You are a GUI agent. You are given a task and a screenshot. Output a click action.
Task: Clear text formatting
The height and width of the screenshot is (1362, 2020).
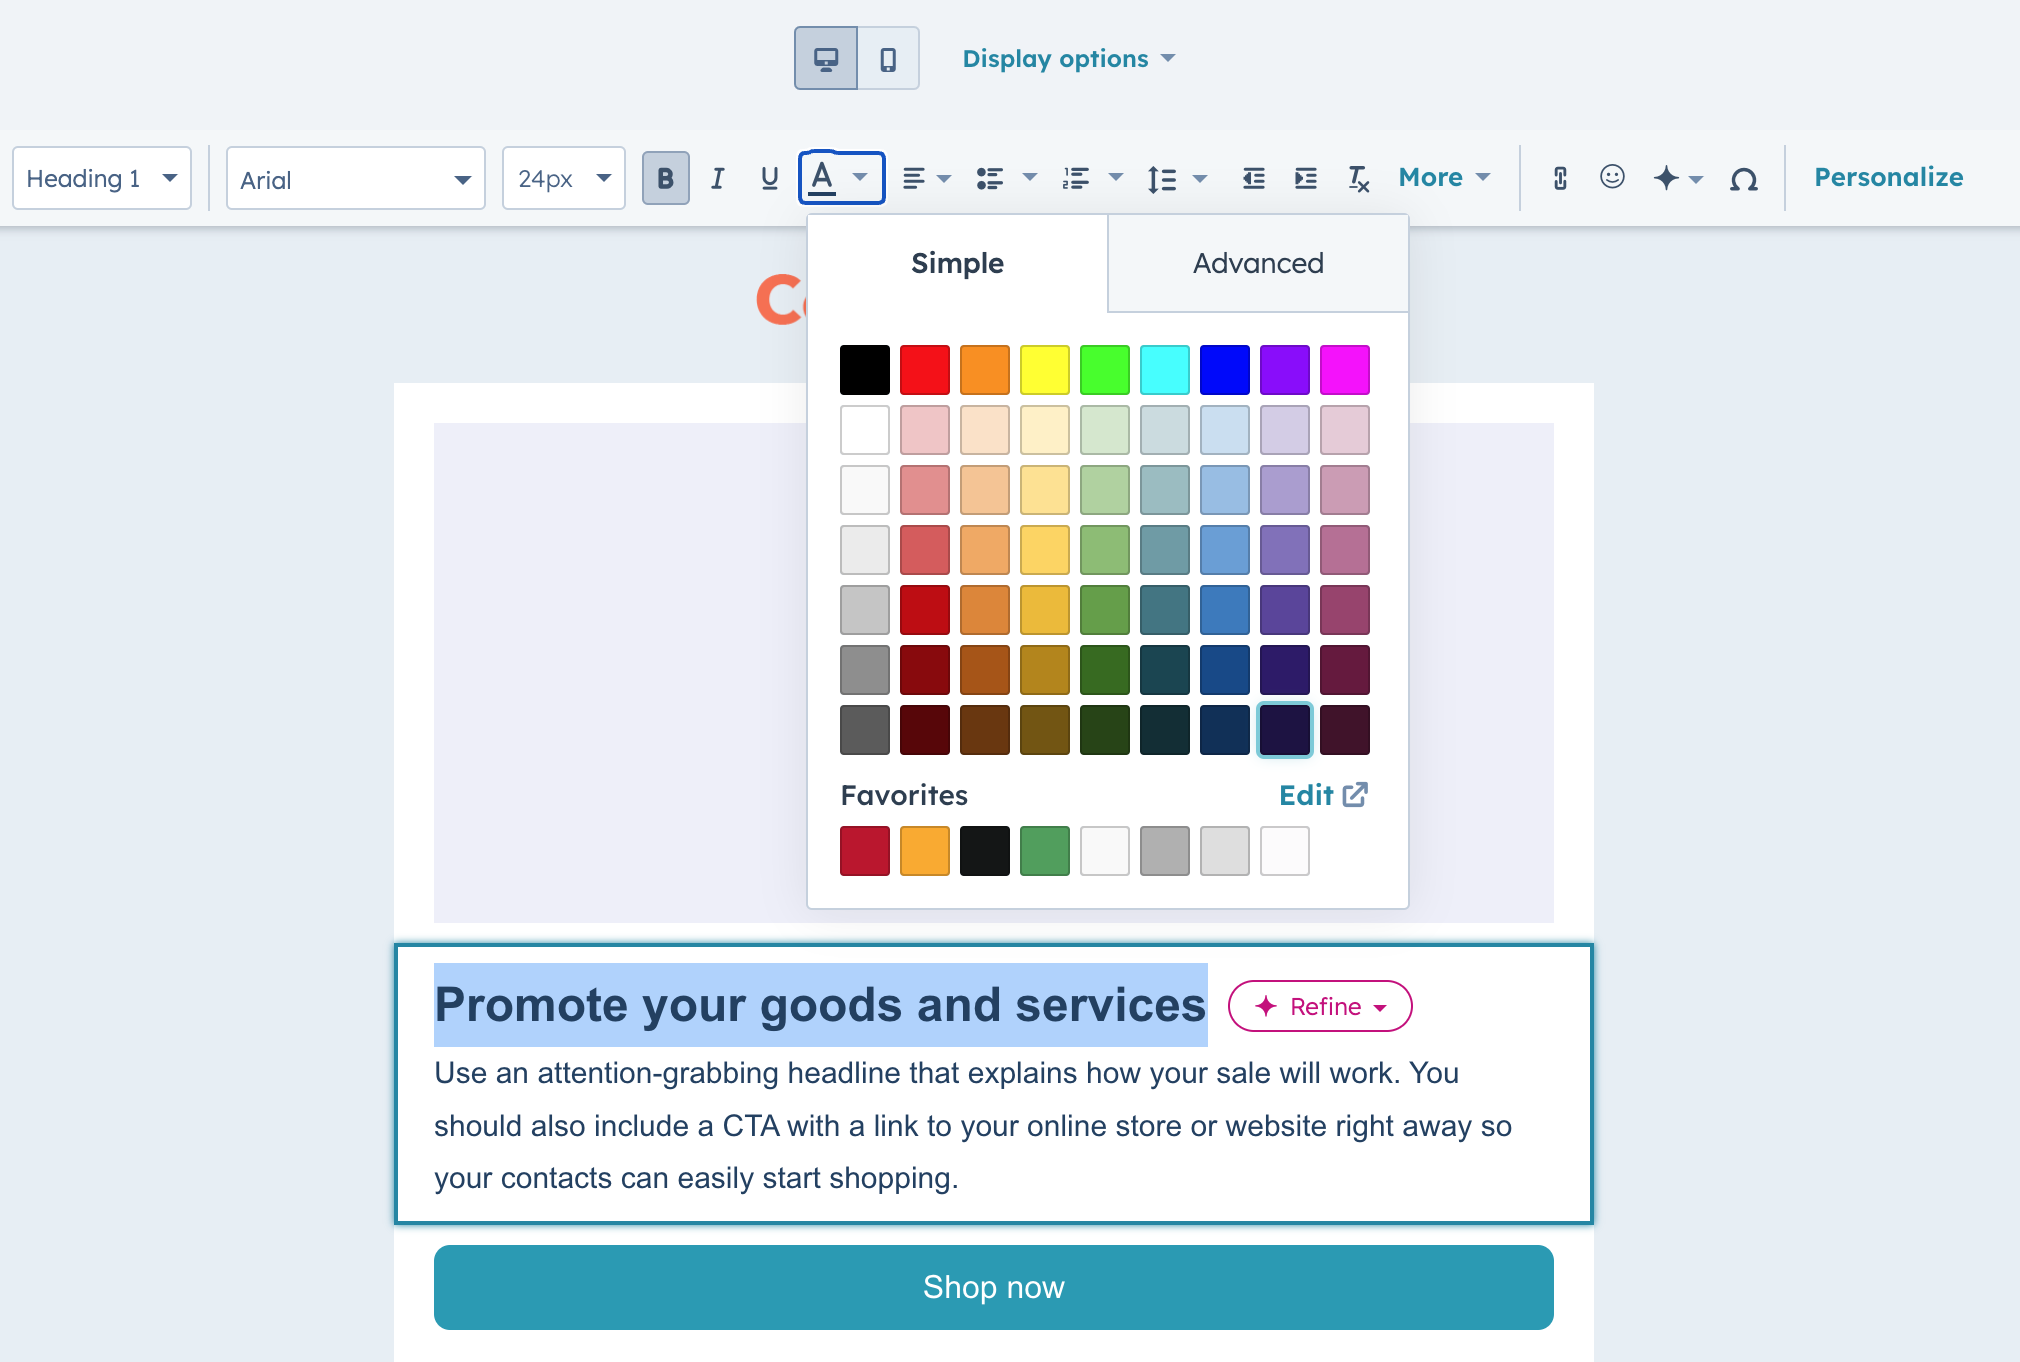tap(1358, 179)
